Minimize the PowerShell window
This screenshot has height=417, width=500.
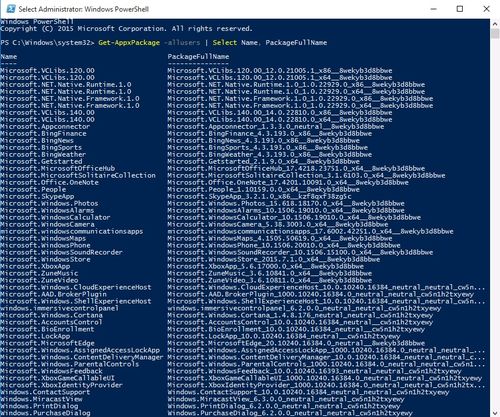point(433,9)
